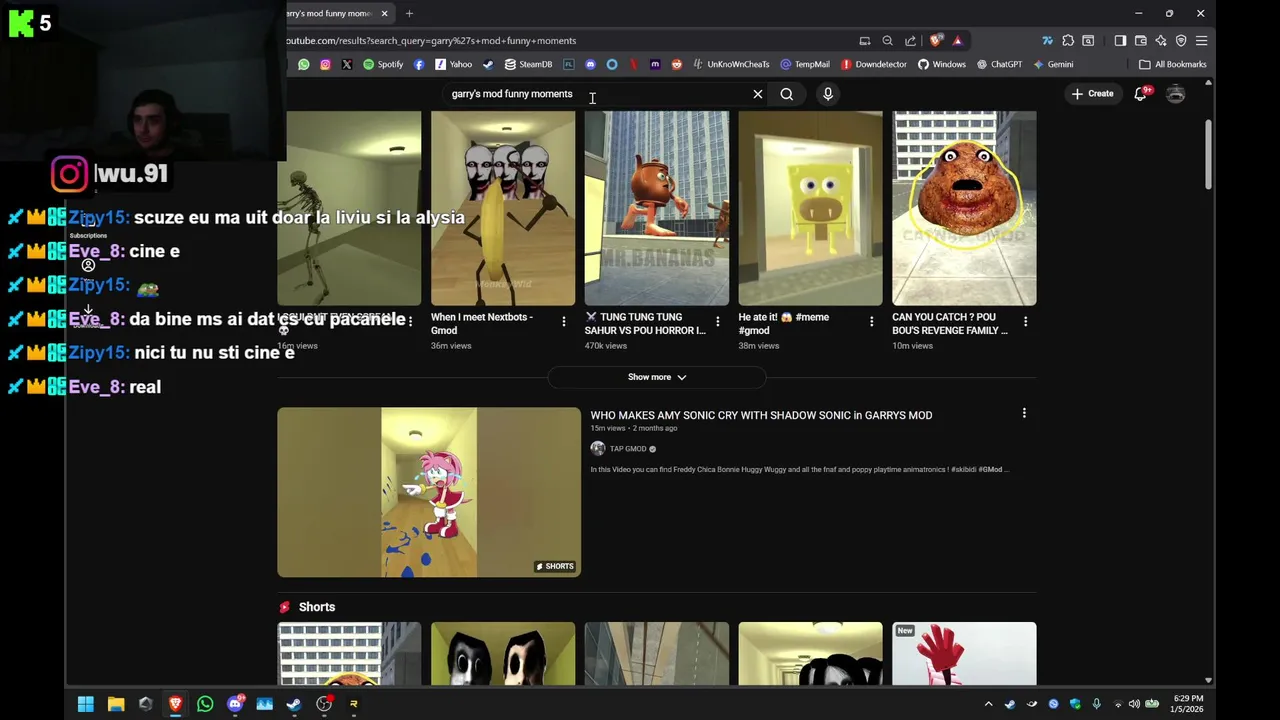Open Facebook bookmark icon
The image size is (1280, 720).
(419, 64)
